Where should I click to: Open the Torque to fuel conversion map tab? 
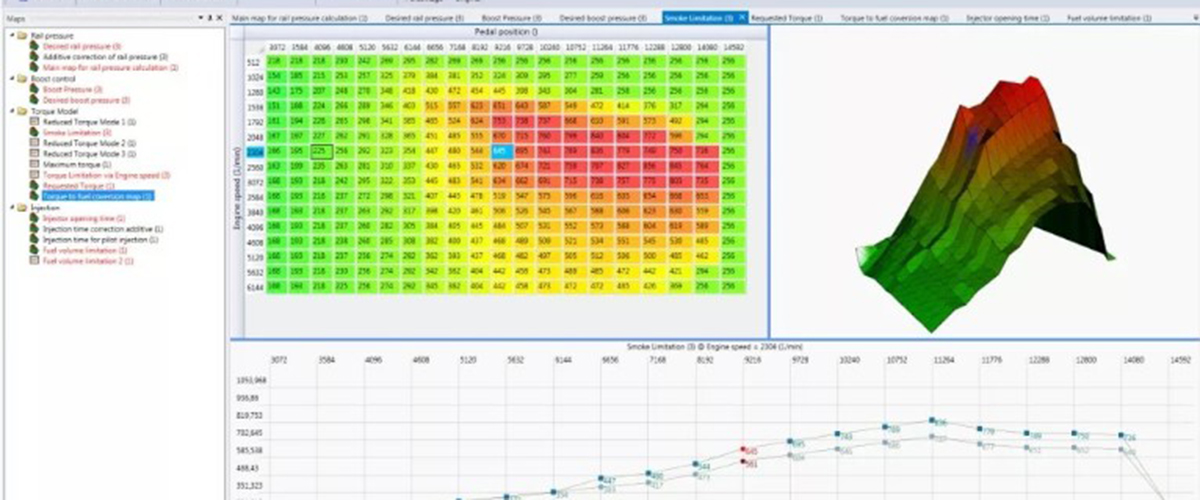894,18
